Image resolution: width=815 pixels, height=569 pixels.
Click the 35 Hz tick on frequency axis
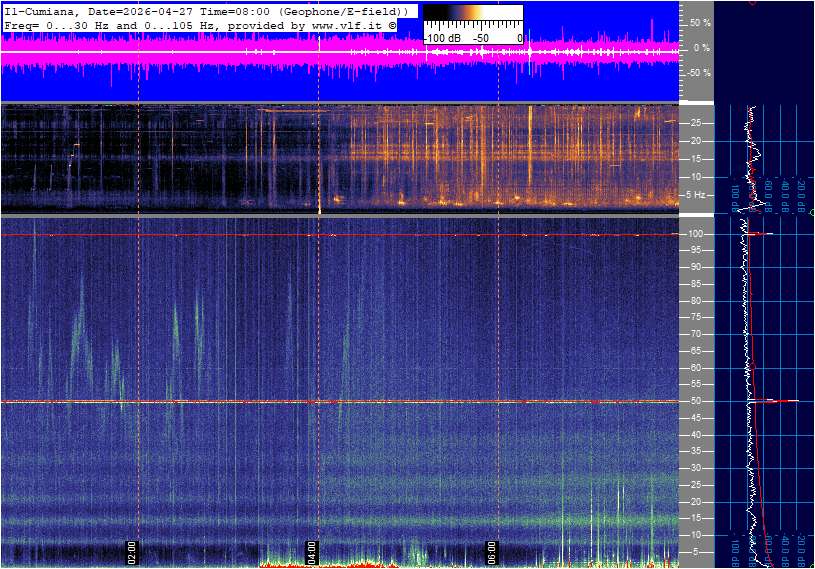pyautogui.click(x=695, y=451)
